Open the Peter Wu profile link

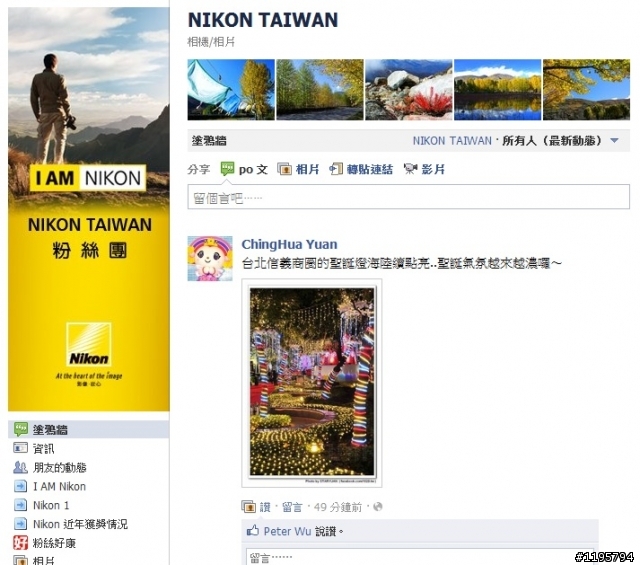pos(287,531)
